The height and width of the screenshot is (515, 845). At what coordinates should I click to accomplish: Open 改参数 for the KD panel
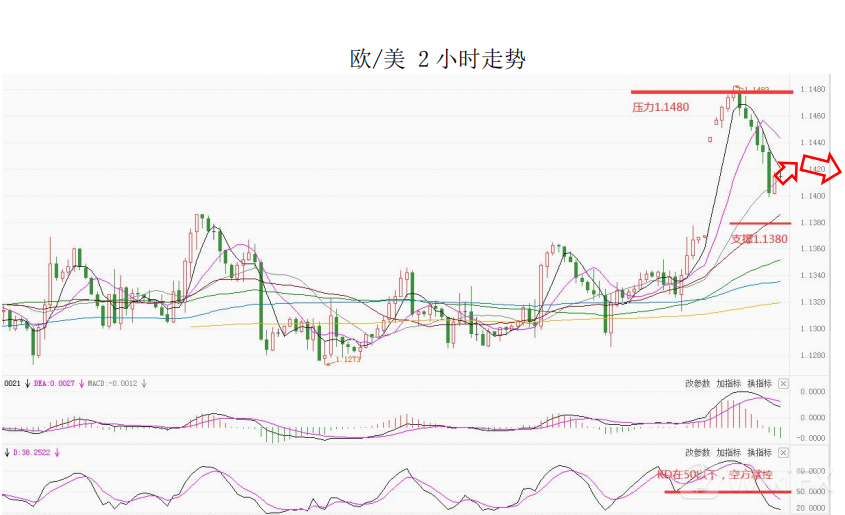(698, 453)
